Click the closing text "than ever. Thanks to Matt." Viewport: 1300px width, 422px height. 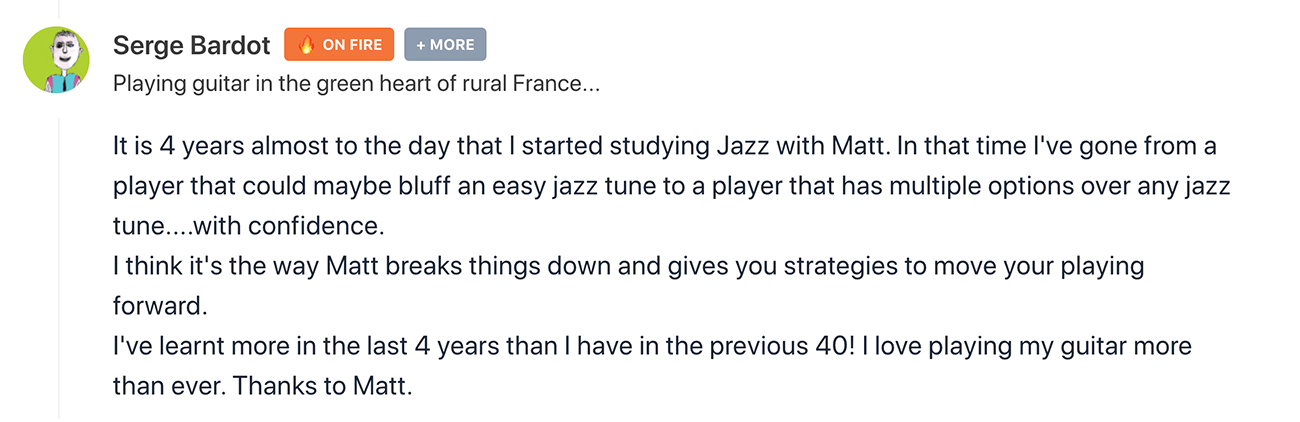coord(262,387)
